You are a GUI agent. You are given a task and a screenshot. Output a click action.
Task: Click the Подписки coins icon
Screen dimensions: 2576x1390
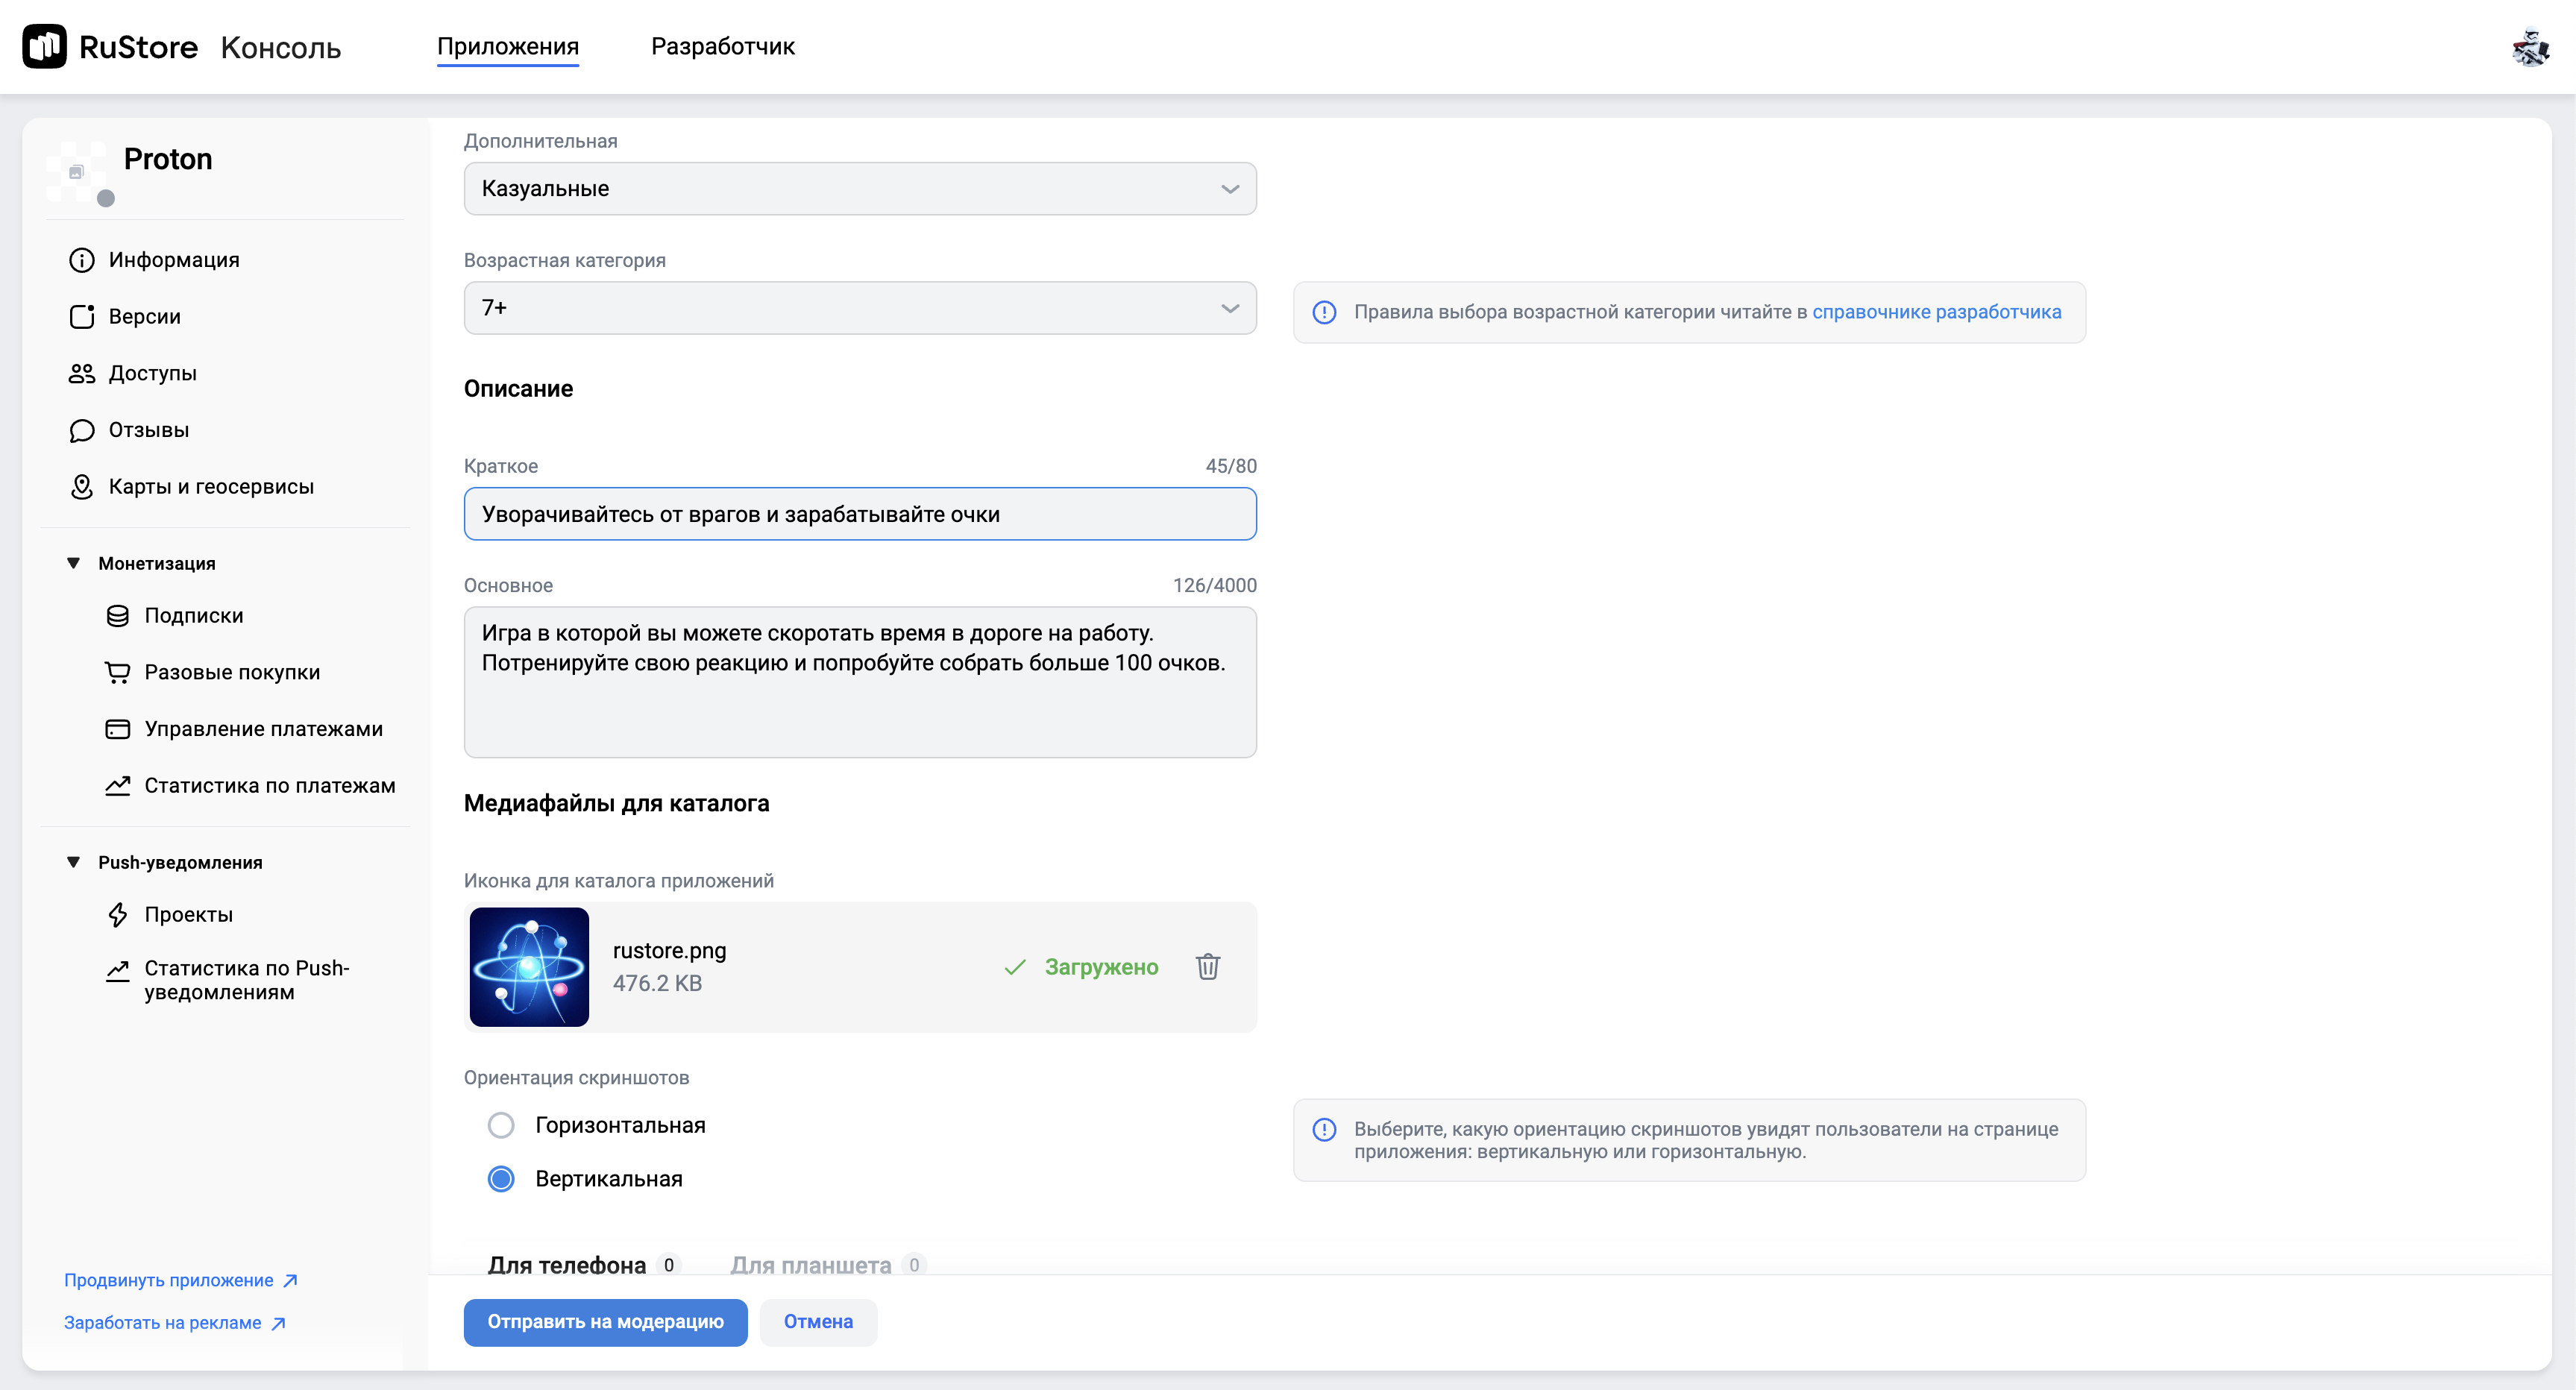(118, 616)
